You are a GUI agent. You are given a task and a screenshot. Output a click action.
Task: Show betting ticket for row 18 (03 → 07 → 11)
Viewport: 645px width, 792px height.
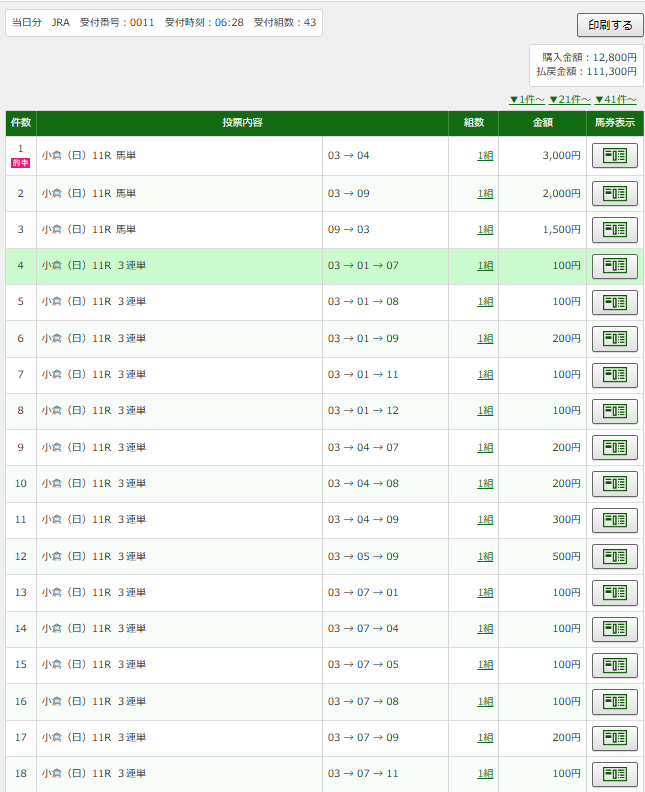[x=615, y=774]
